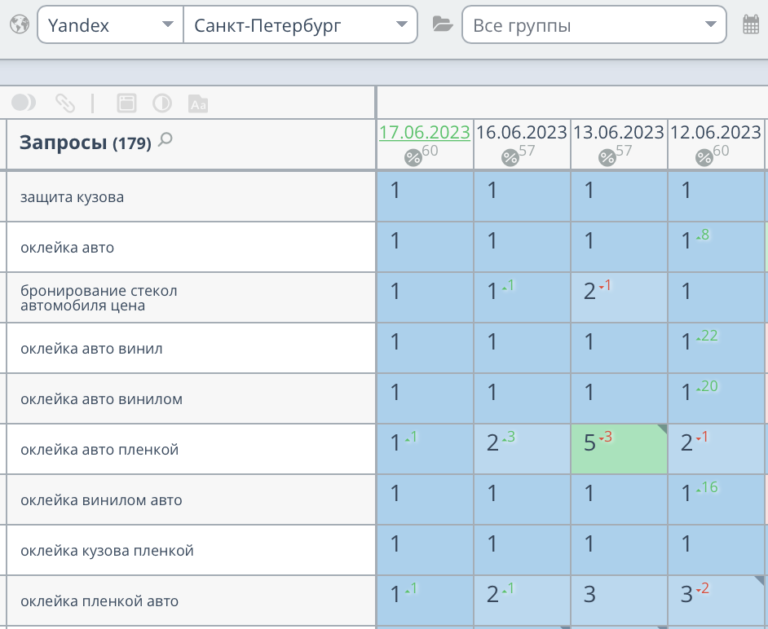
Task: Click the Запросы column header
Action: click(x=62, y=143)
